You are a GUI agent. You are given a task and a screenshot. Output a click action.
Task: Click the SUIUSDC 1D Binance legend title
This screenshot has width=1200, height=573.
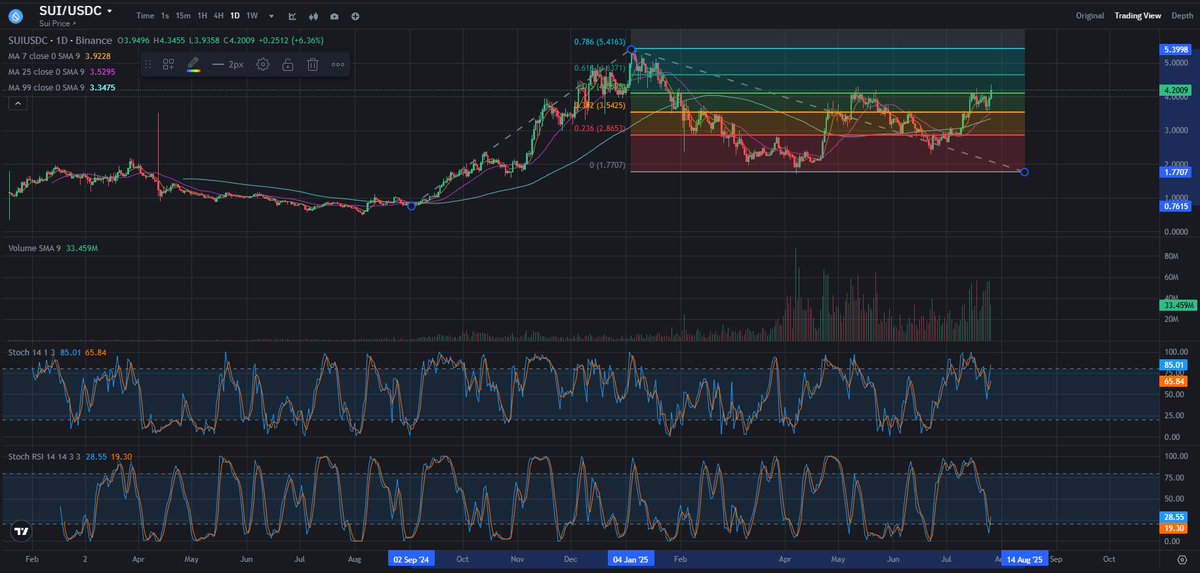pos(59,41)
